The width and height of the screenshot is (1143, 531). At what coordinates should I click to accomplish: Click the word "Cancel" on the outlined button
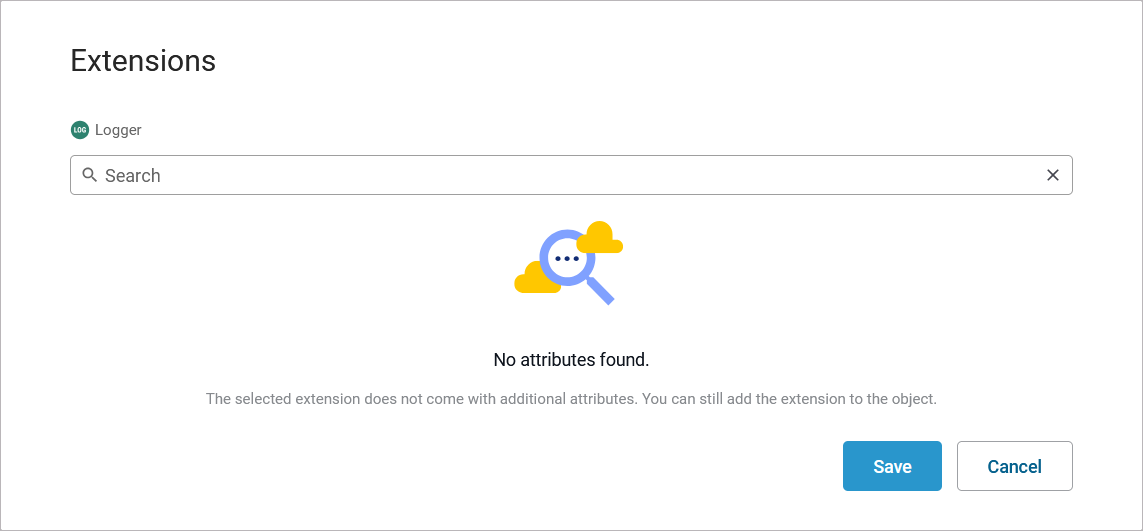click(1014, 467)
